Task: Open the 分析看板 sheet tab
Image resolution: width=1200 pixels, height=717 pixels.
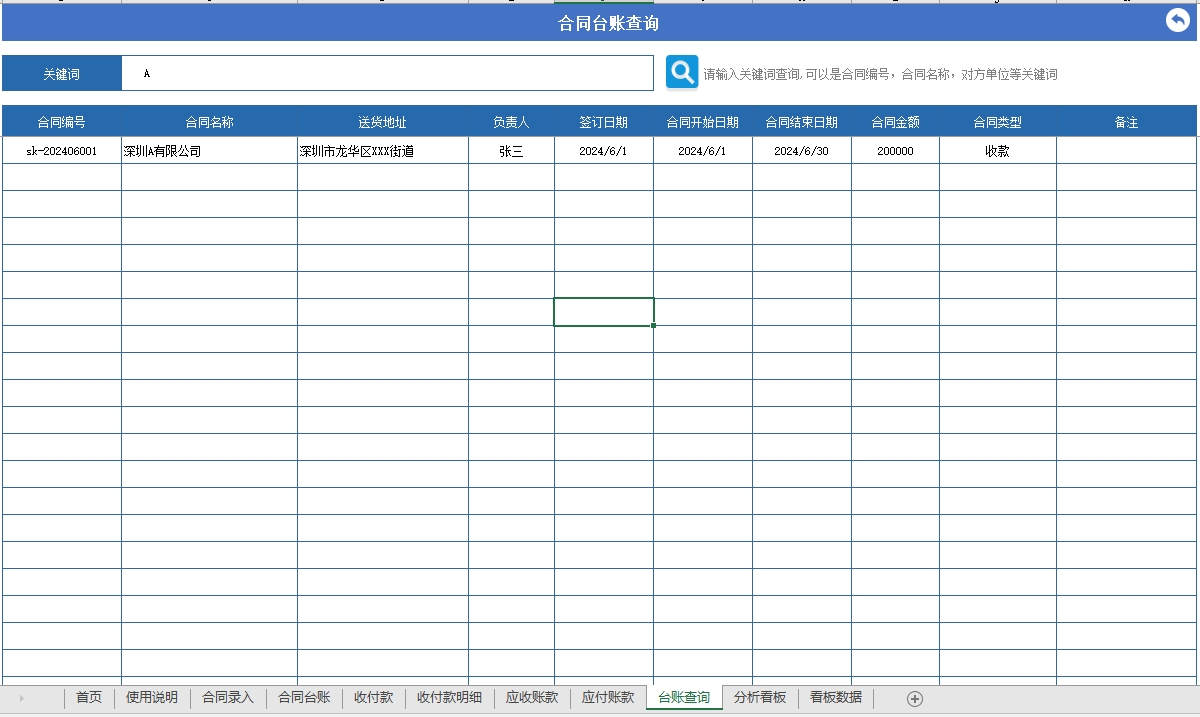Action: (760, 697)
